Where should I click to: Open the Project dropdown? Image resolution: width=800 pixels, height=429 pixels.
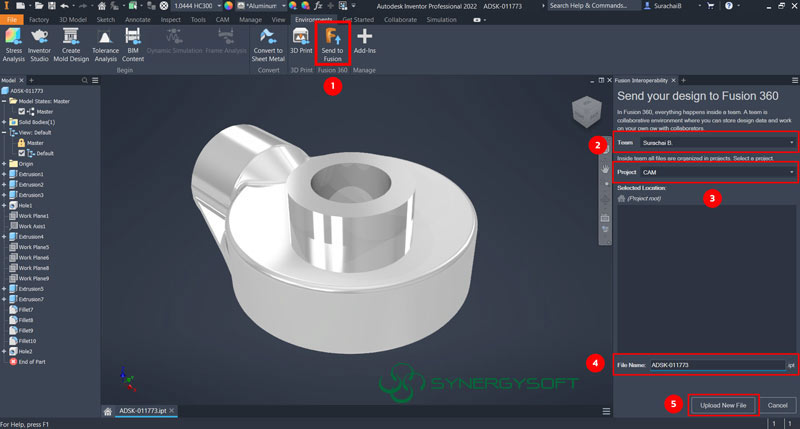[x=717, y=172]
